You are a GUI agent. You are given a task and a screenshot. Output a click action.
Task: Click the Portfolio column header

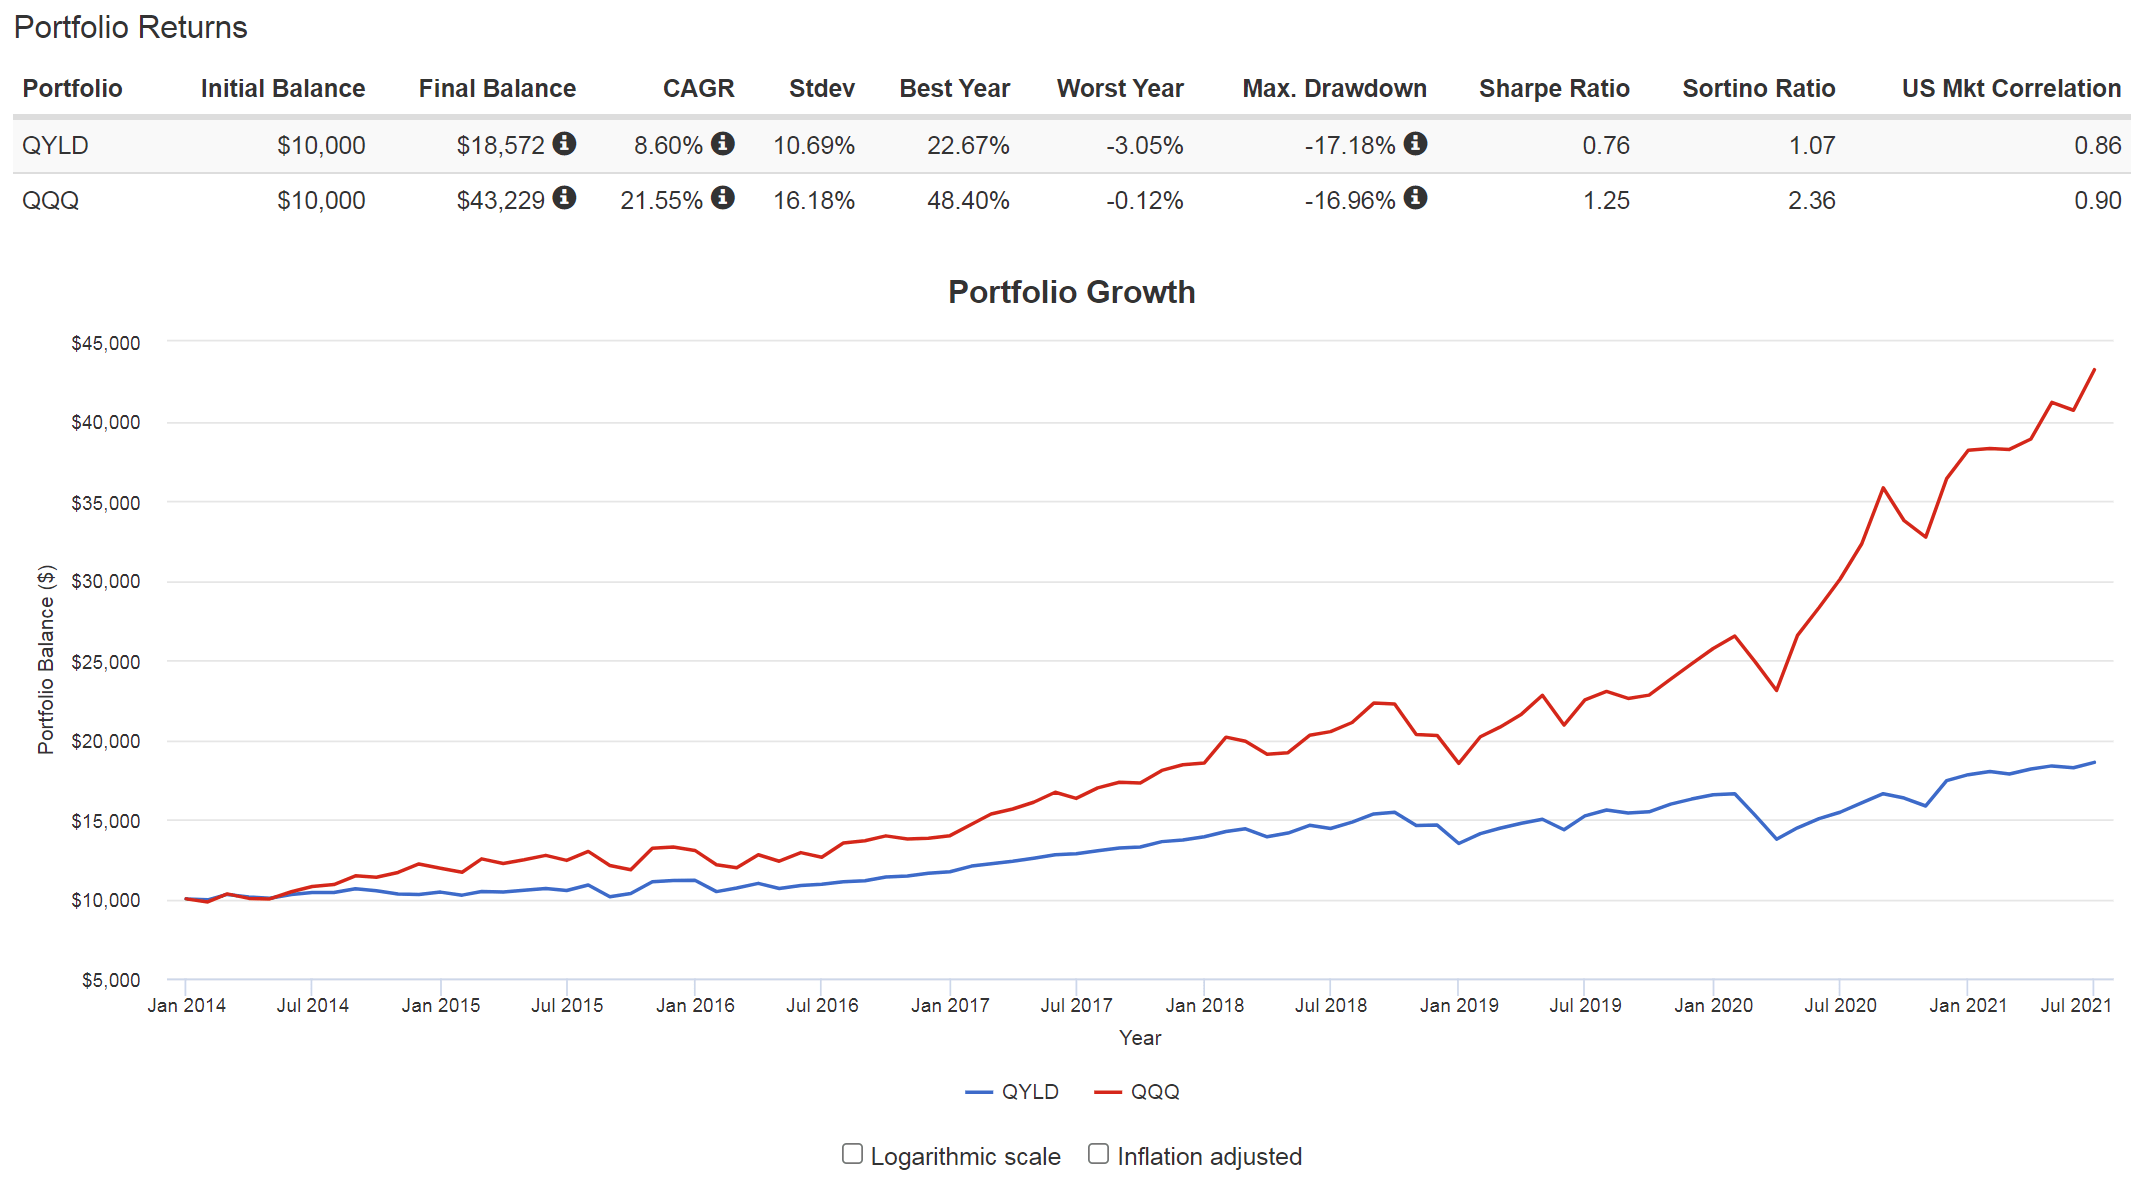pyautogui.click(x=72, y=88)
